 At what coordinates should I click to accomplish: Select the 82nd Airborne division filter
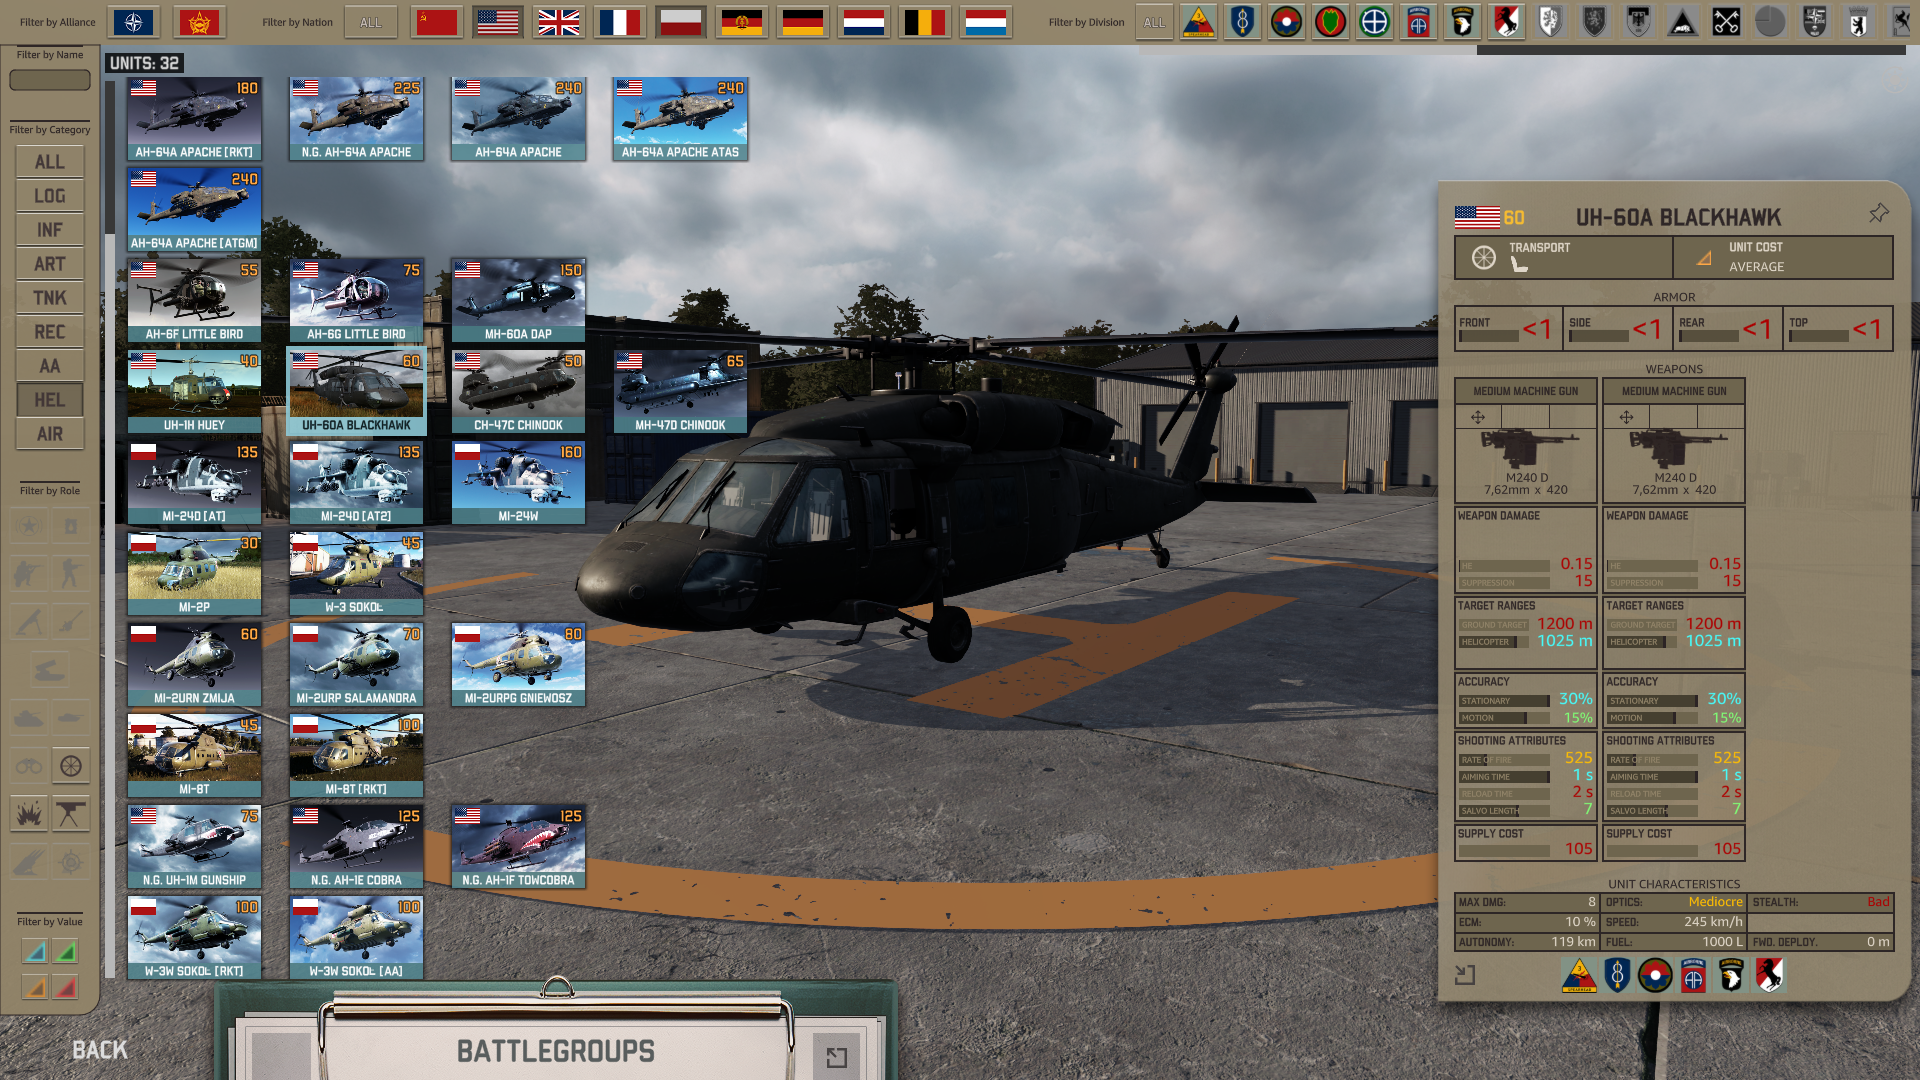[x=1419, y=22]
